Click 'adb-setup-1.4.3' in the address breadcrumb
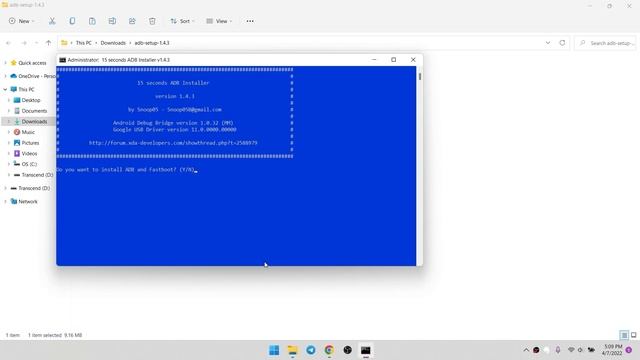The height and width of the screenshot is (360, 640). (x=152, y=43)
